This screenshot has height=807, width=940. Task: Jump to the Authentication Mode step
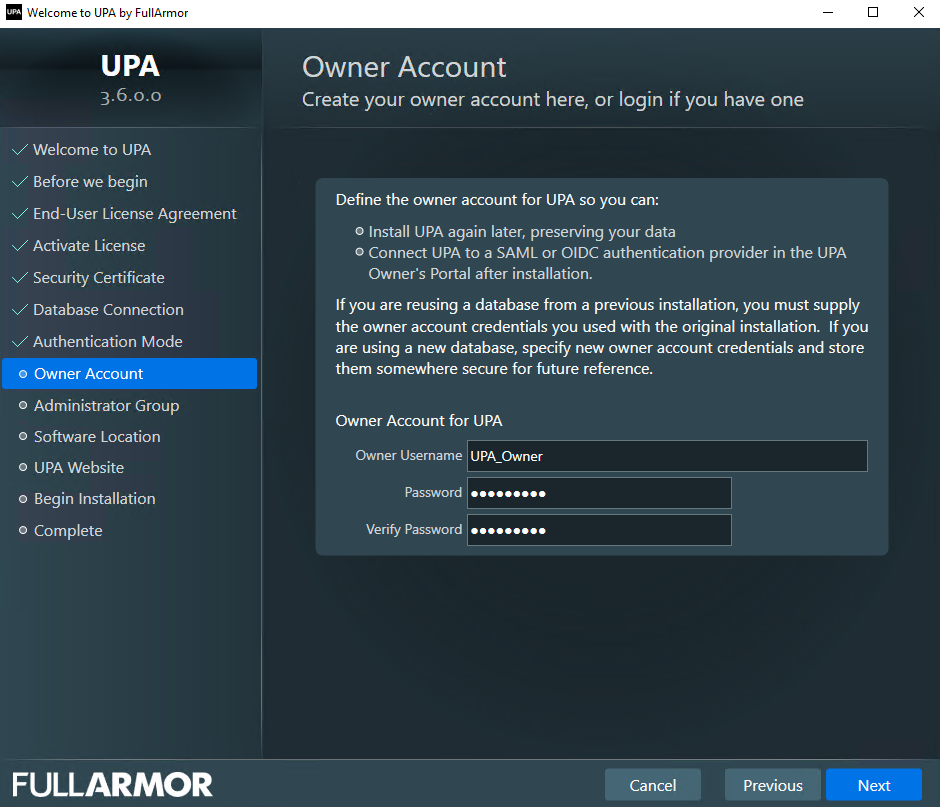pyautogui.click(x=107, y=342)
